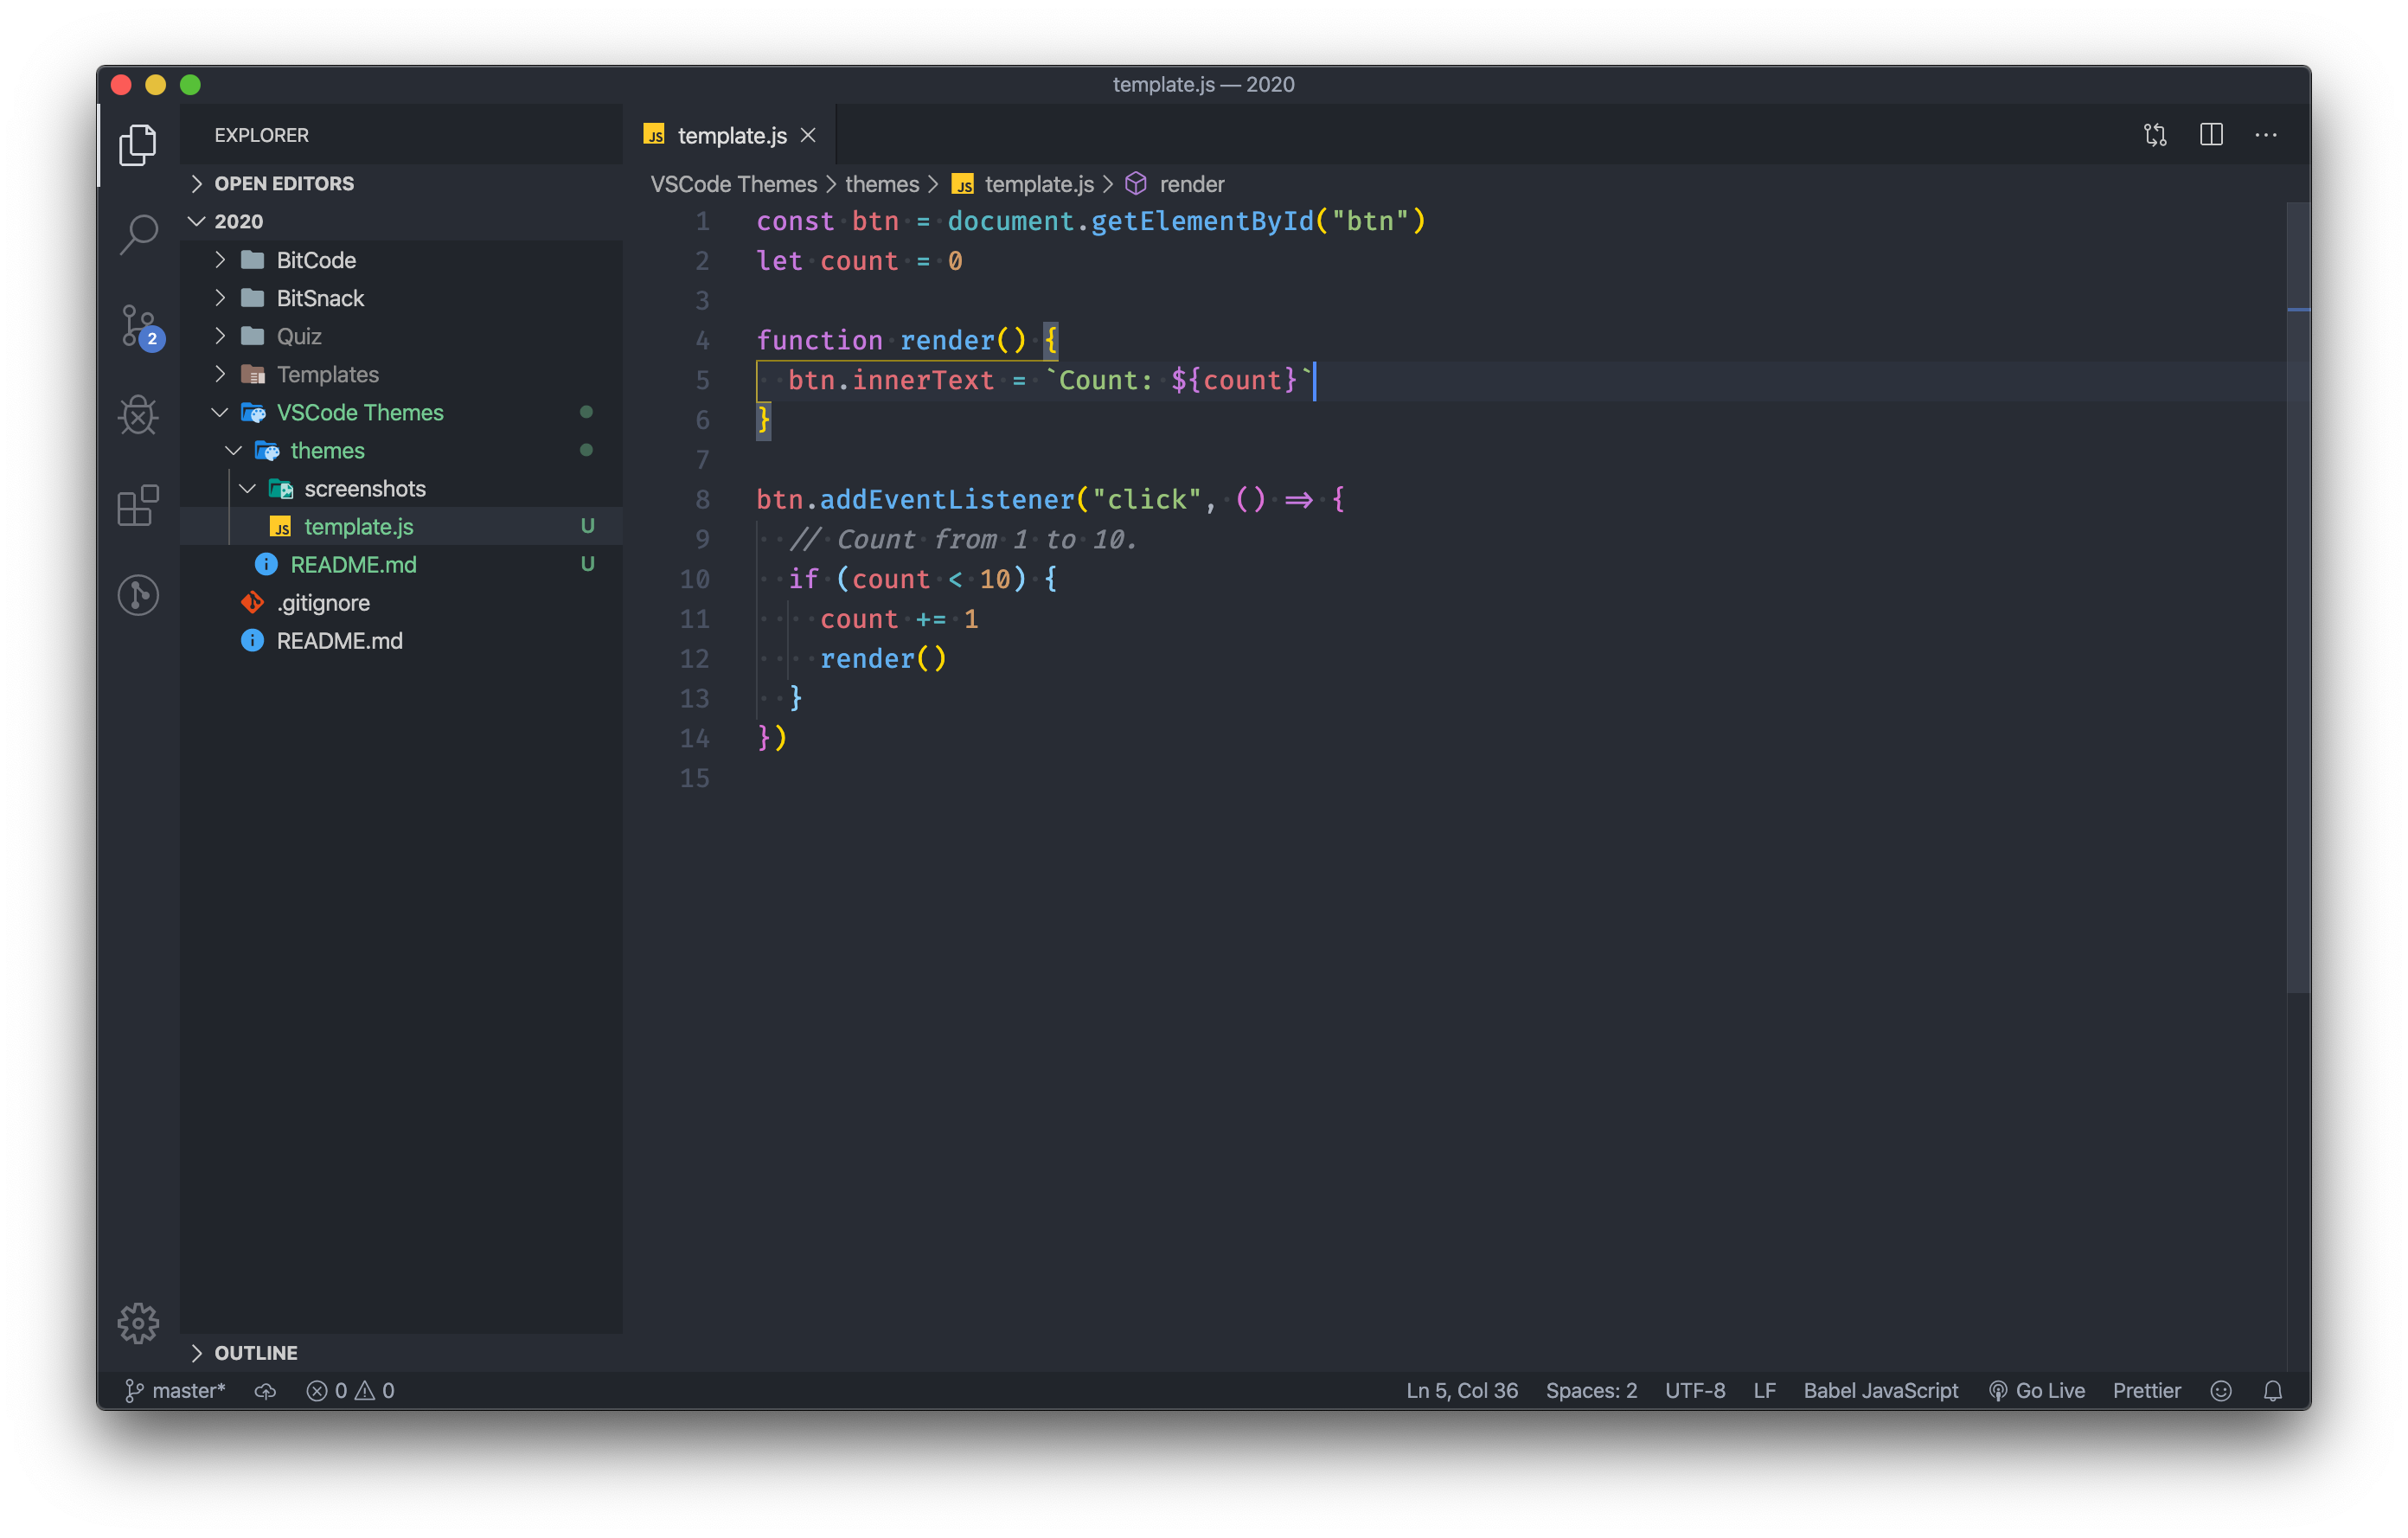Expand the OUTLINE section
This screenshot has width=2408, height=1538.
pos(255,1352)
